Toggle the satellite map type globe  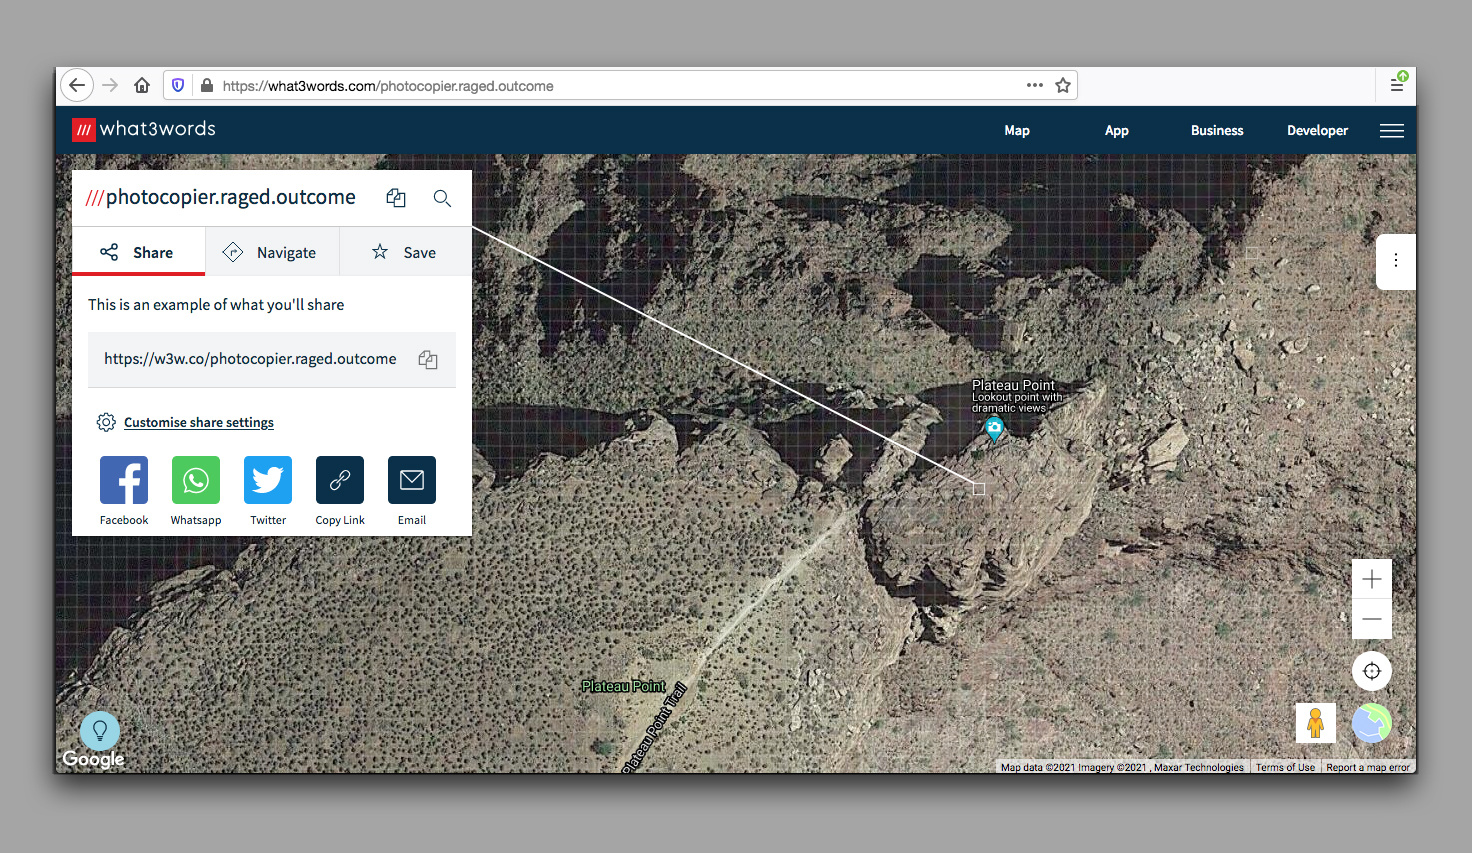(x=1372, y=723)
